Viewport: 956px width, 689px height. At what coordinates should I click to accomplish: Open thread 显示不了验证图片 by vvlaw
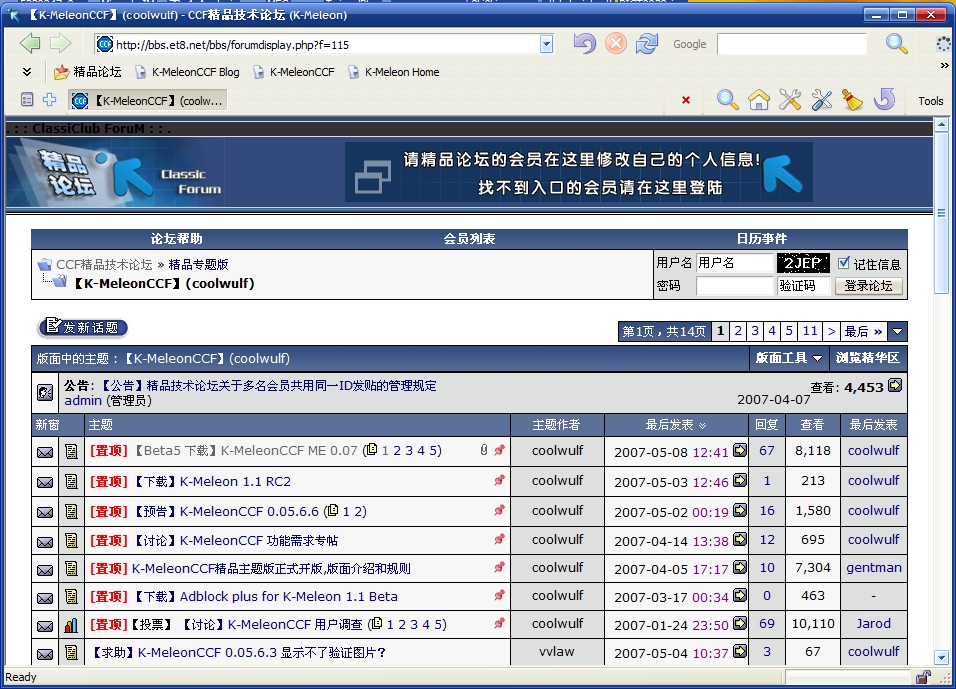238,652
